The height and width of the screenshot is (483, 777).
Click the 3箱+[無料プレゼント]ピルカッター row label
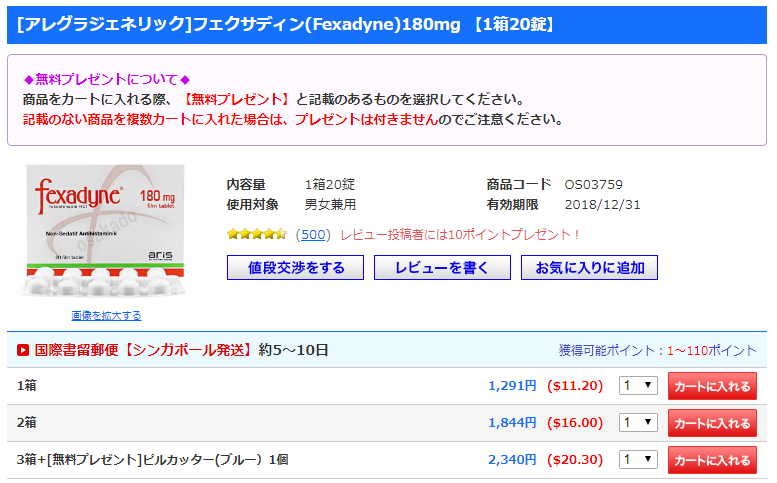point(153,460)
